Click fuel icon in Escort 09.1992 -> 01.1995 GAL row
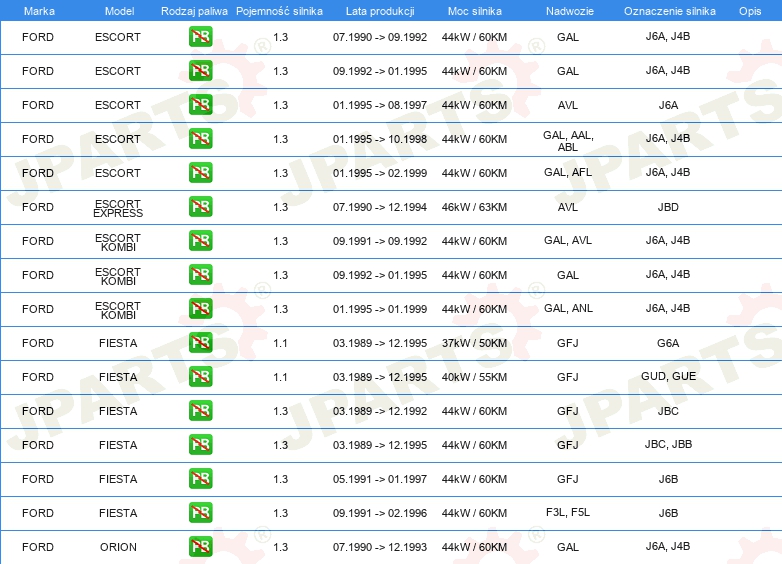Image resolution: width=782 pixels, height=564 pixels. pos(200,71)
